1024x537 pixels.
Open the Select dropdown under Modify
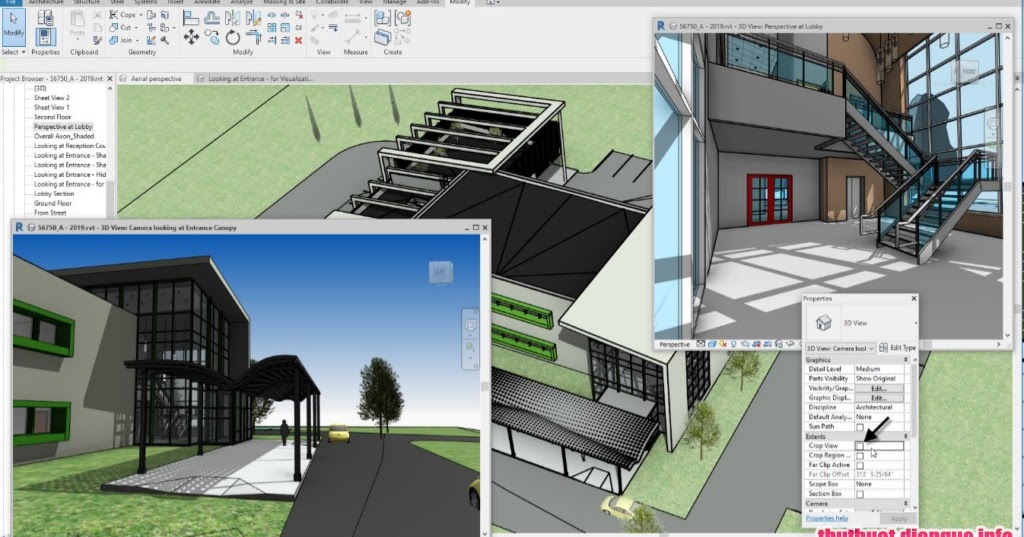coord(13,52)
